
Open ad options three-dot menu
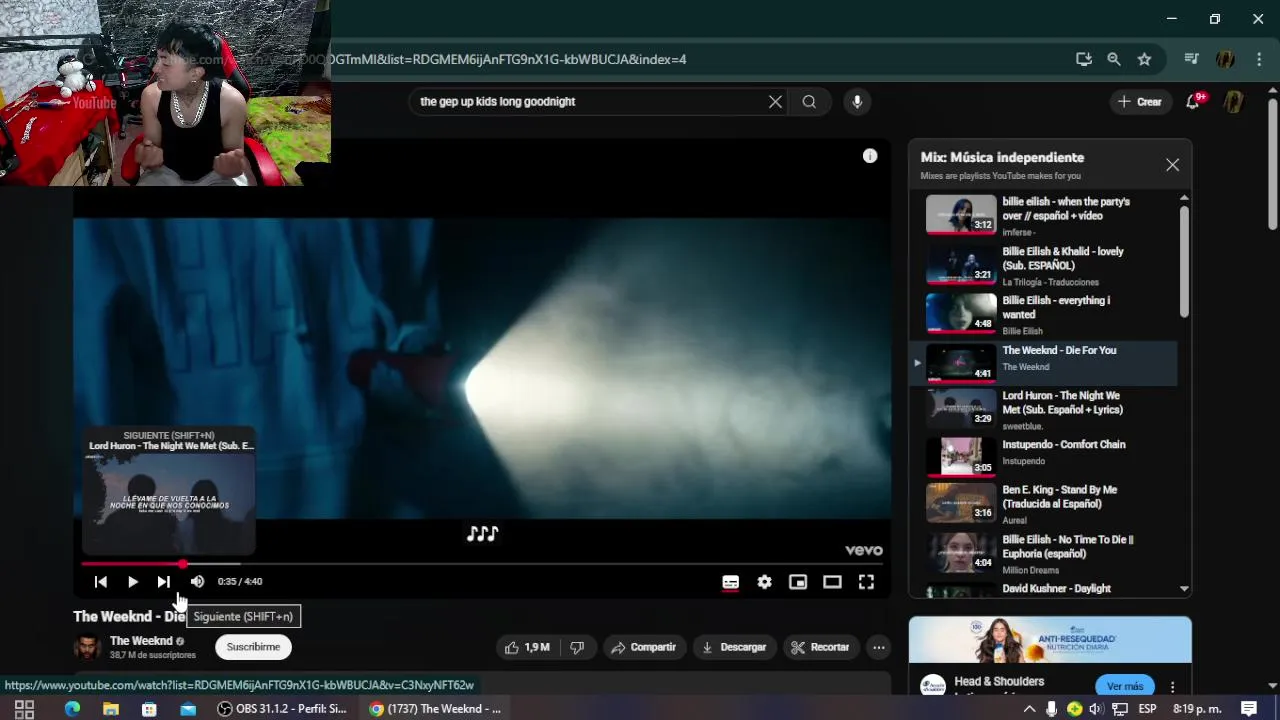(1172, 687)
